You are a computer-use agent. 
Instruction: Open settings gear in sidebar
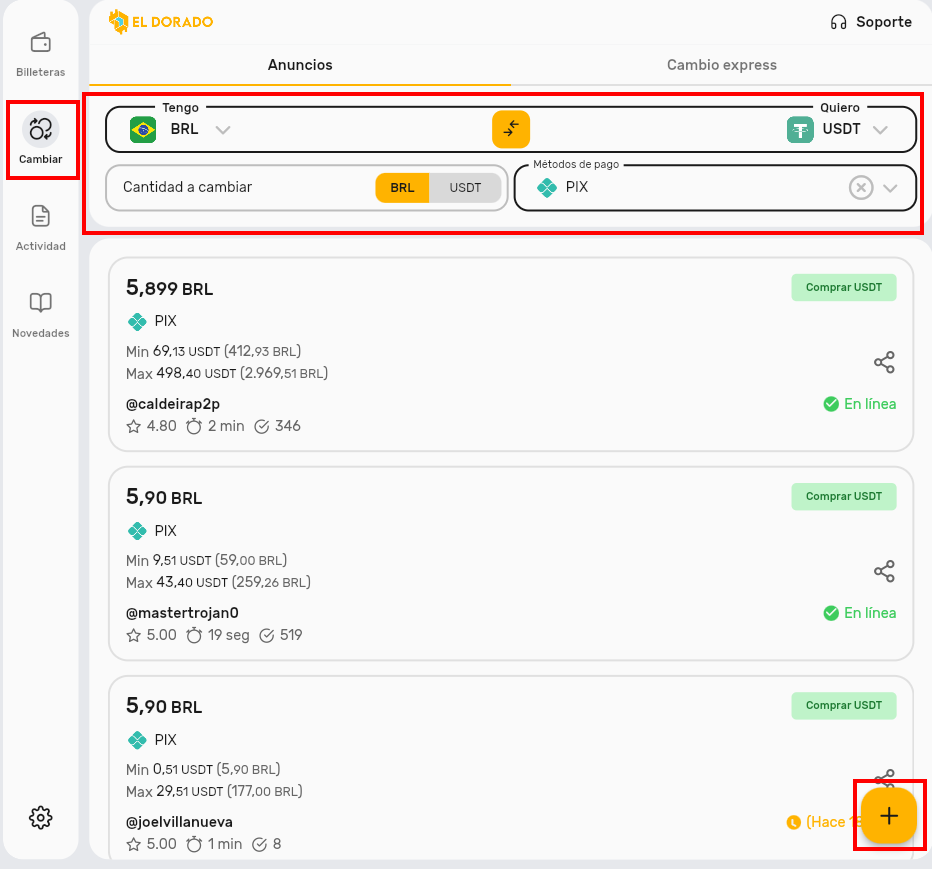pyautogui.click(x=40, y=818)
